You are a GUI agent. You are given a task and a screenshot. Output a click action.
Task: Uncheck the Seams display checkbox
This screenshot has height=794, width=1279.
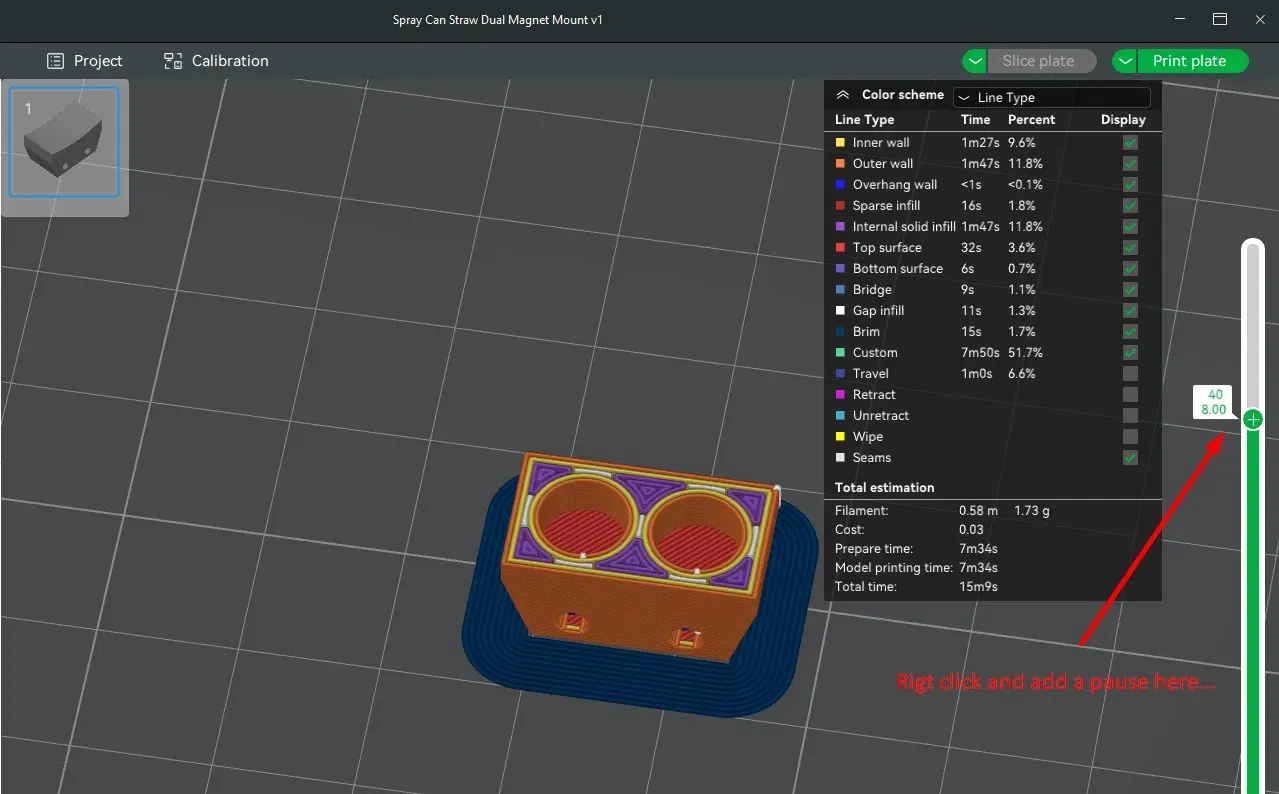tap(1130, 458)
